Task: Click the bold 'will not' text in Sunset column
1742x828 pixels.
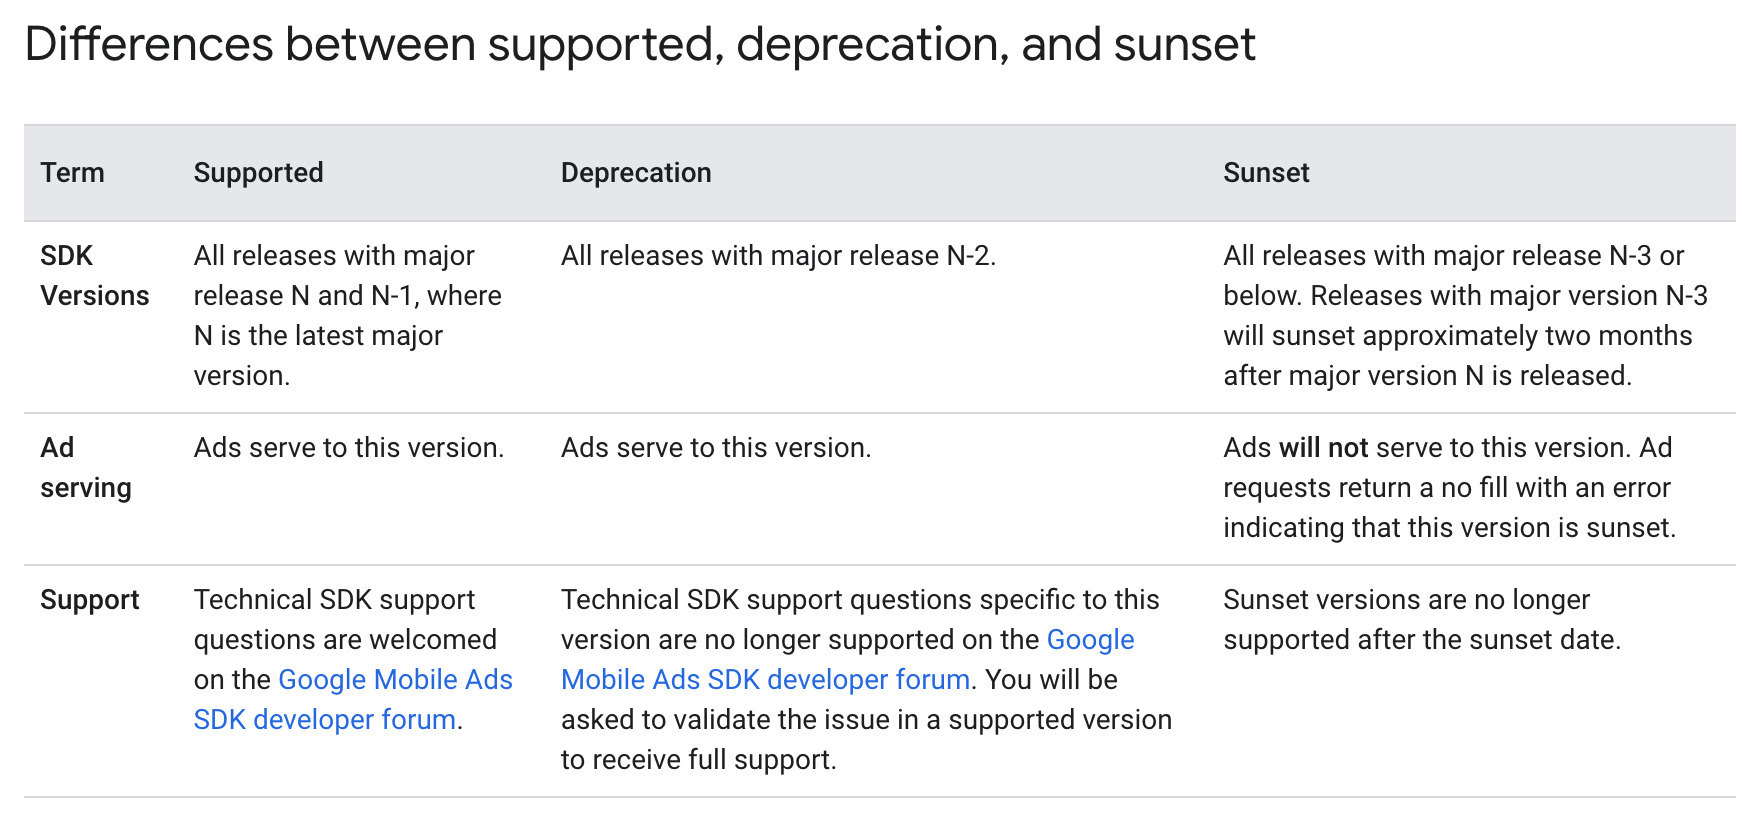Action: pos(1323,448)
